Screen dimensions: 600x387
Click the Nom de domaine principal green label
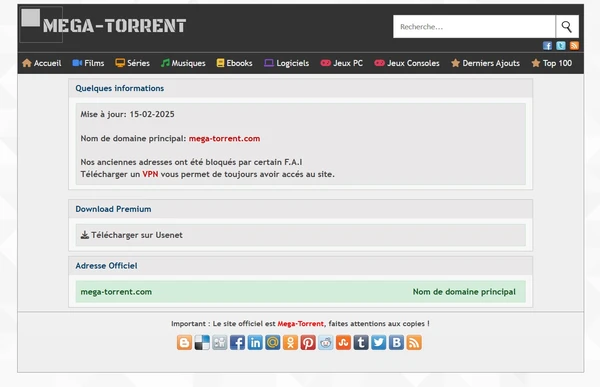(464, 292)
